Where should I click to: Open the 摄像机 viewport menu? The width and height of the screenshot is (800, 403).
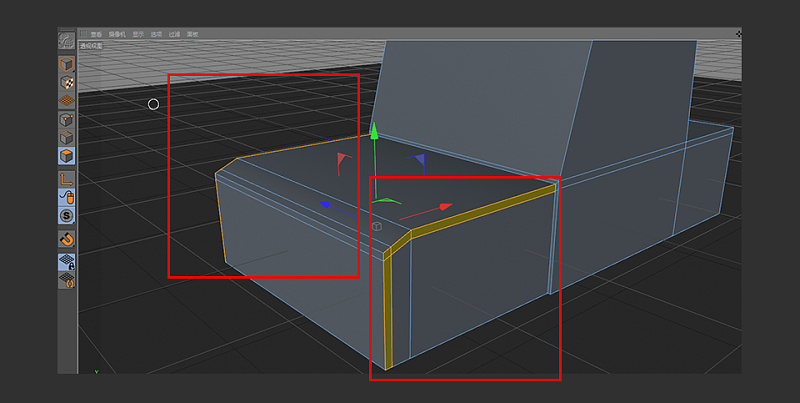click(x=117, y=34)
